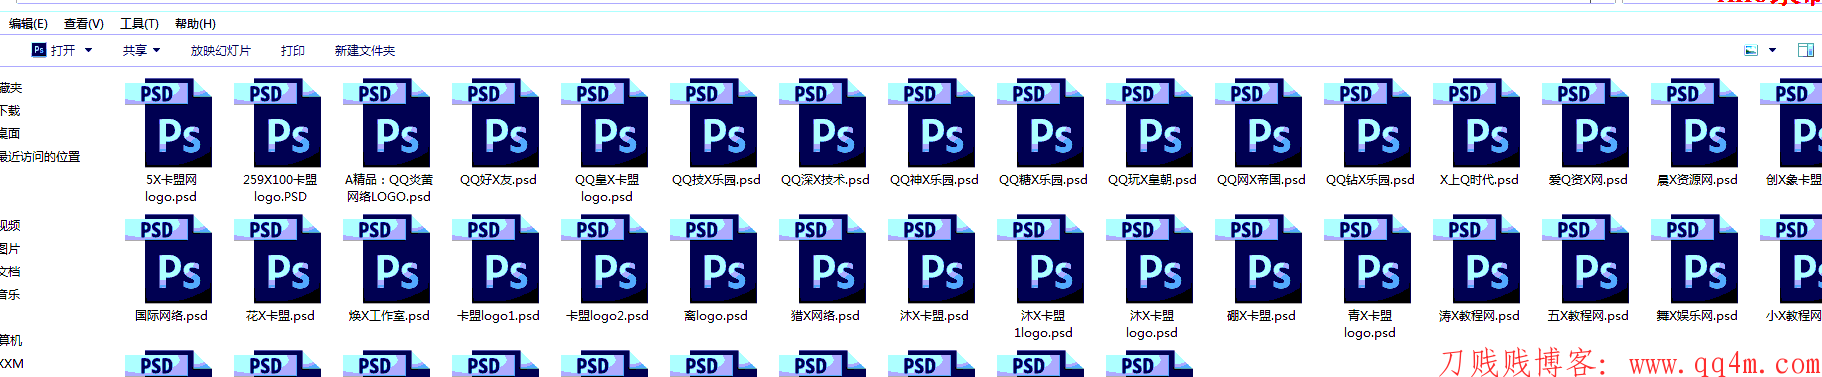The image size is (1822, 377).
Task: Open the 编辑(E) menu
Action: (x=28, y=24)
